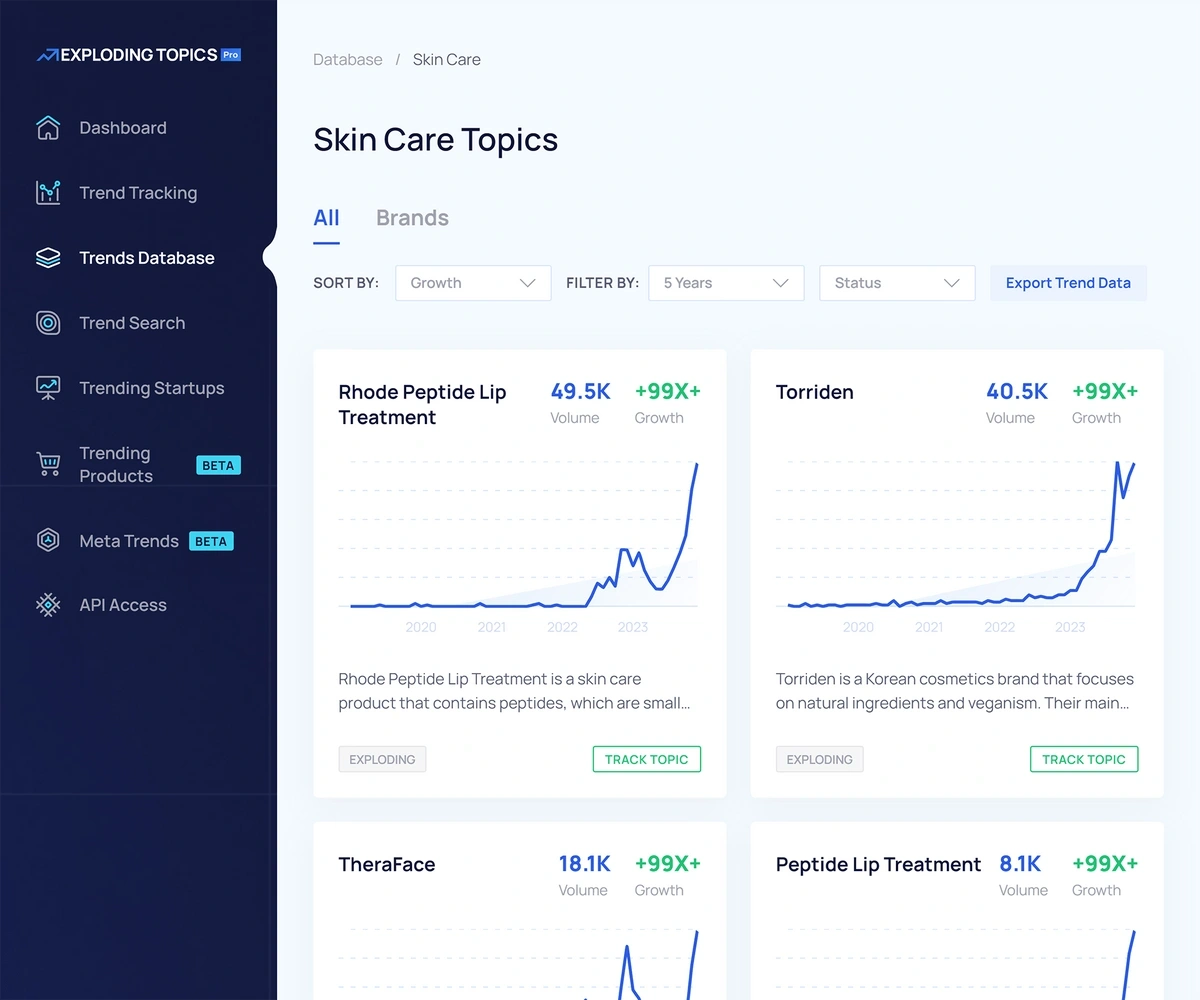This screenshot has height=1000, width=1200.
Task: Click the Torriden description text
Action: pyautogui.click(x=955, y=691)
